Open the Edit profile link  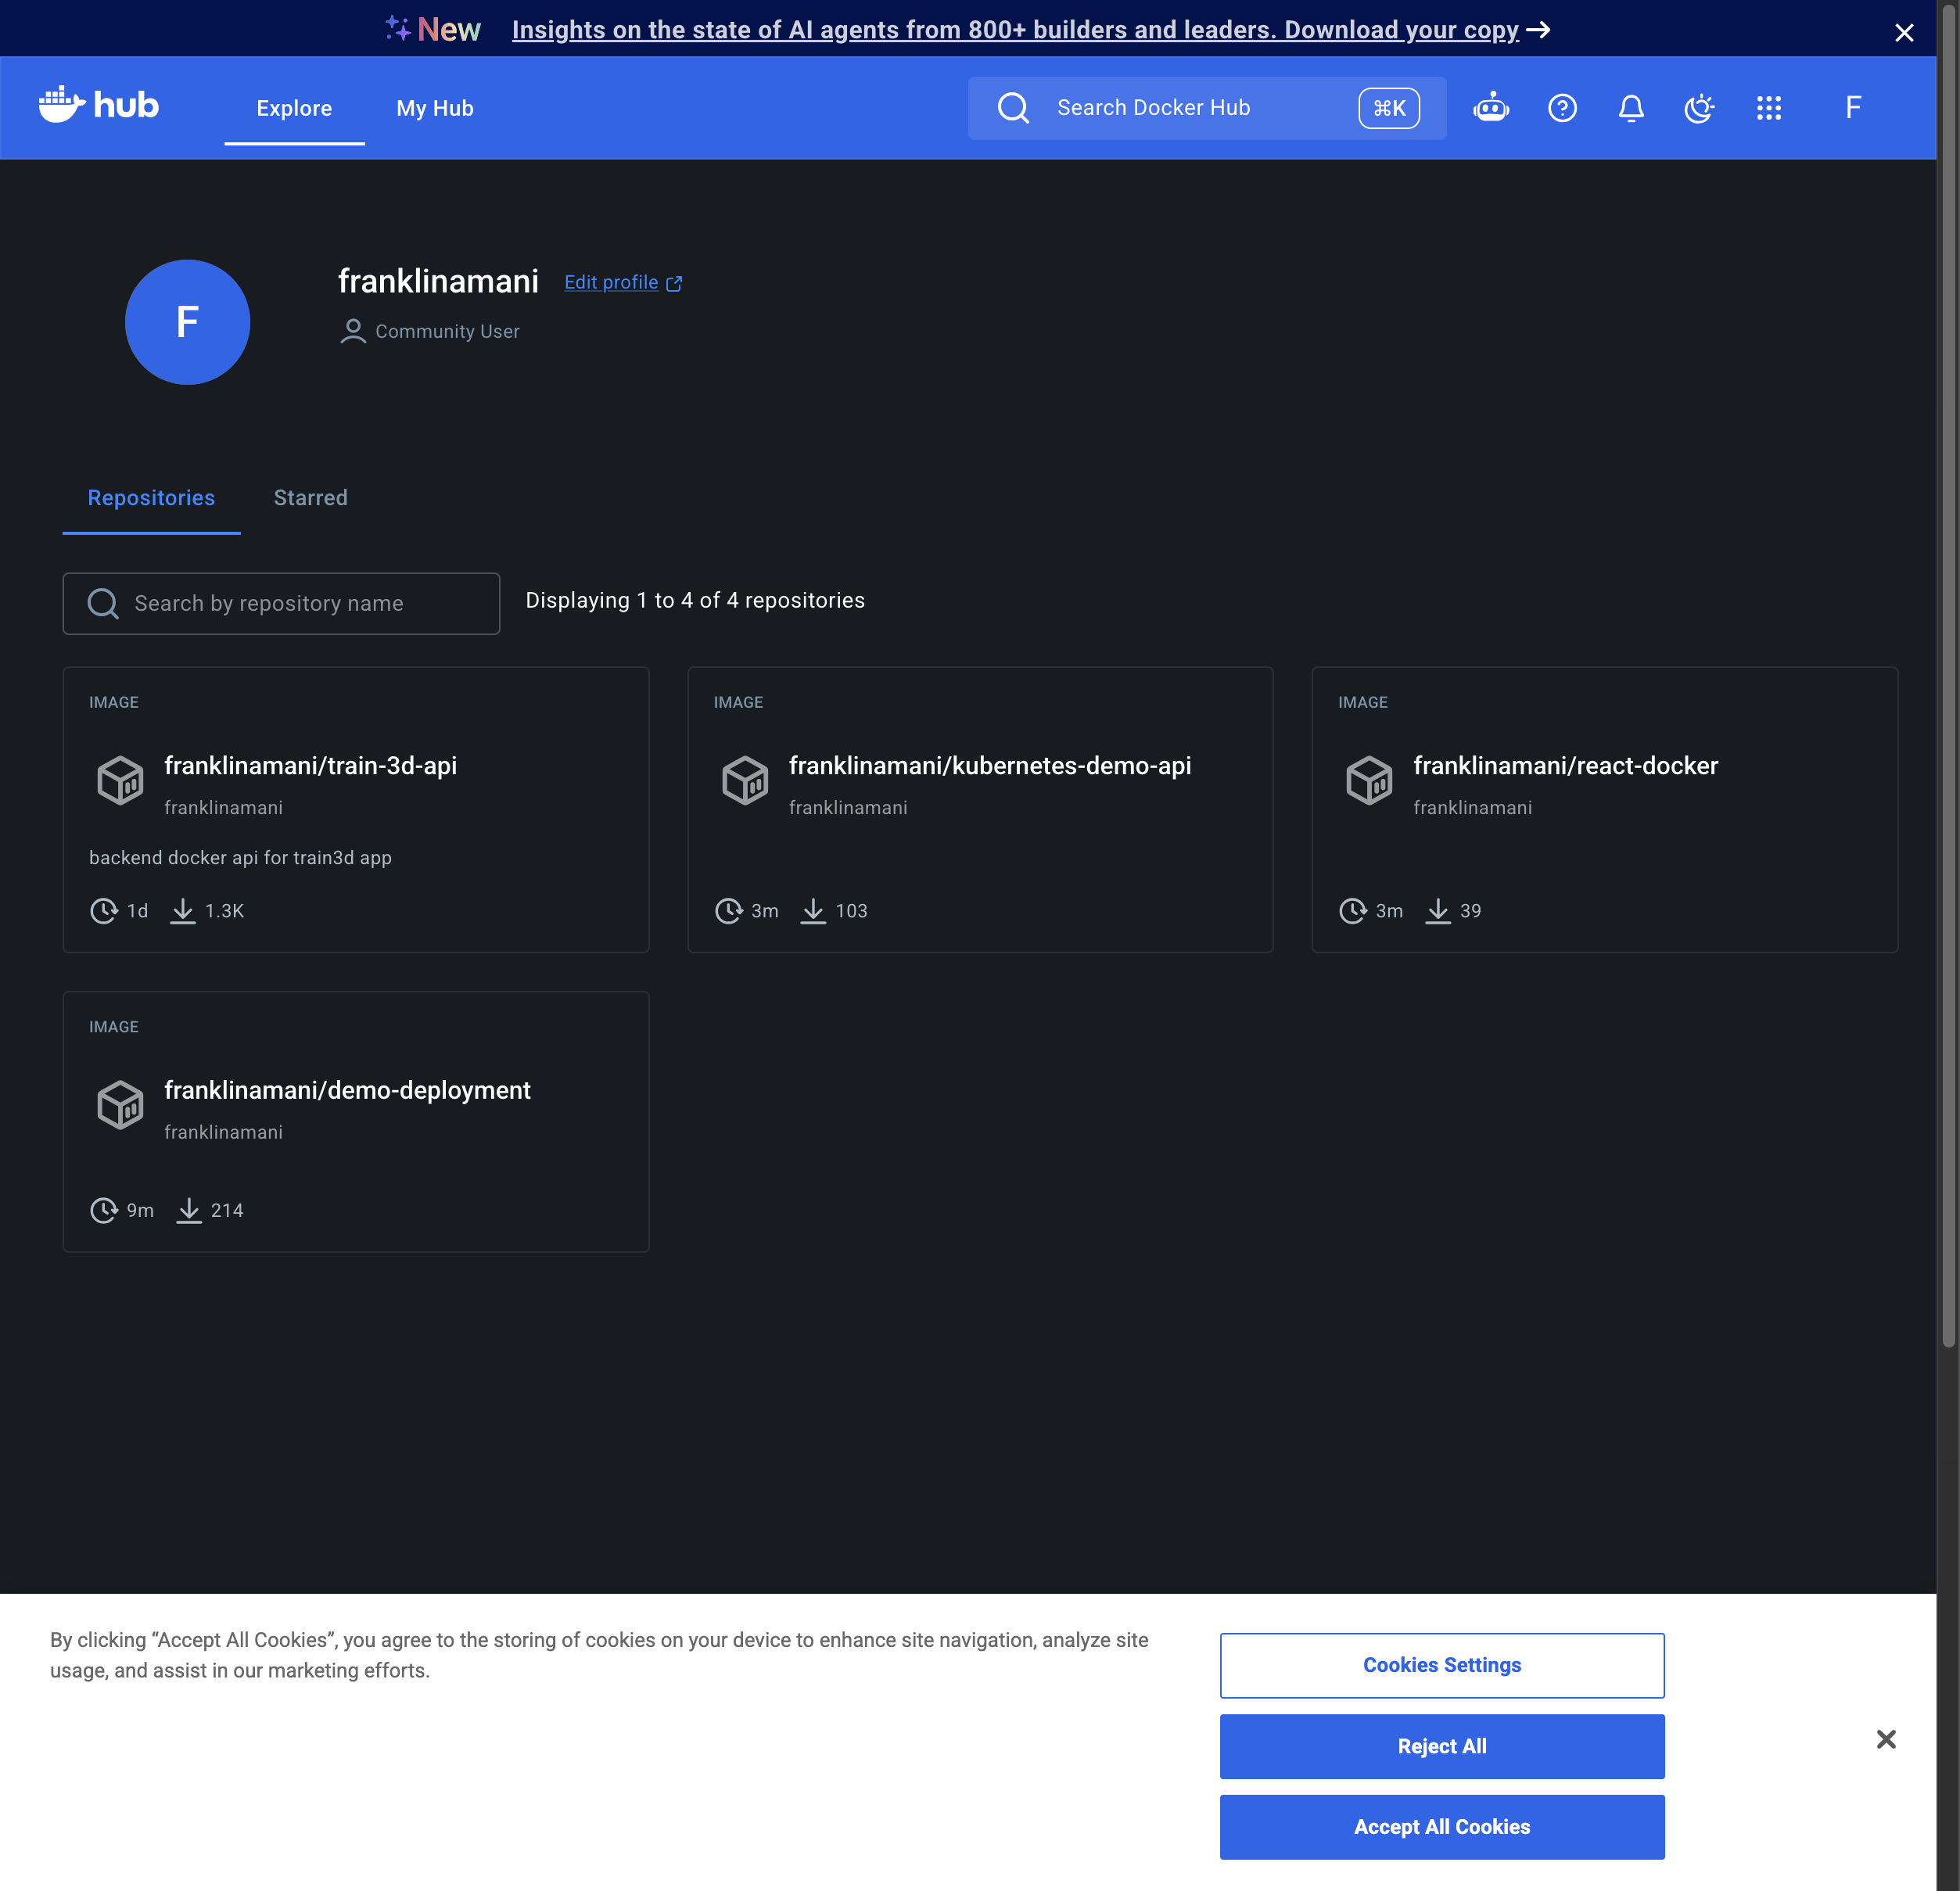[x=611, y=282]
